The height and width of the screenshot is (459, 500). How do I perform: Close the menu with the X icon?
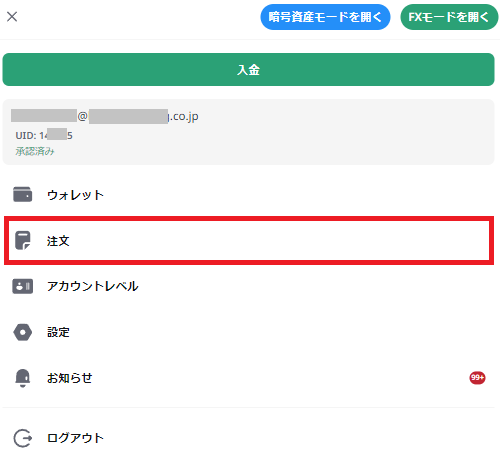(x=12, y=16)
